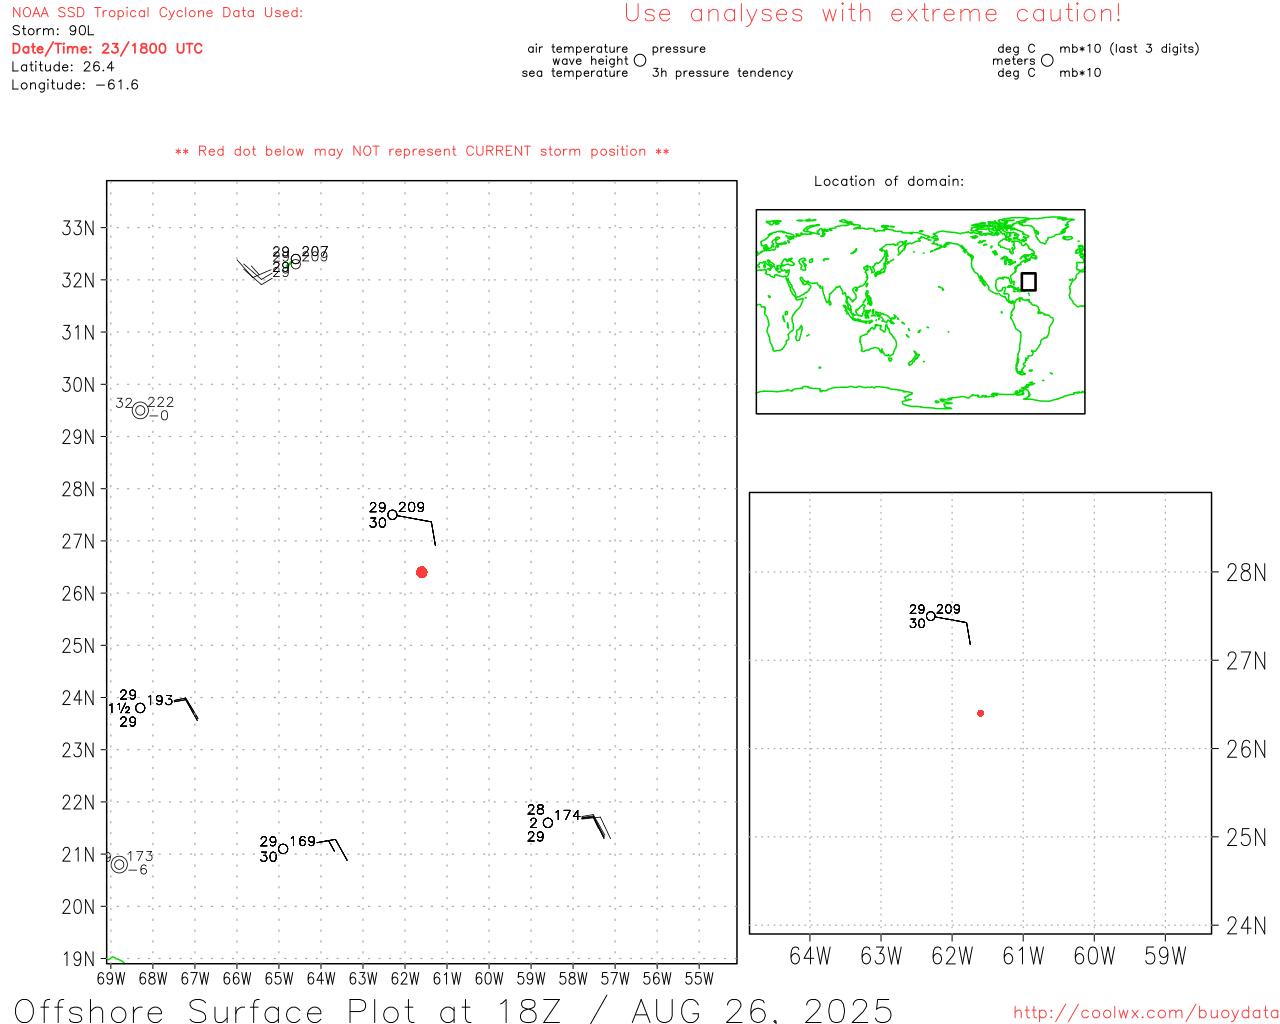Click the 'sea temperature' legend label

(575, 73)
